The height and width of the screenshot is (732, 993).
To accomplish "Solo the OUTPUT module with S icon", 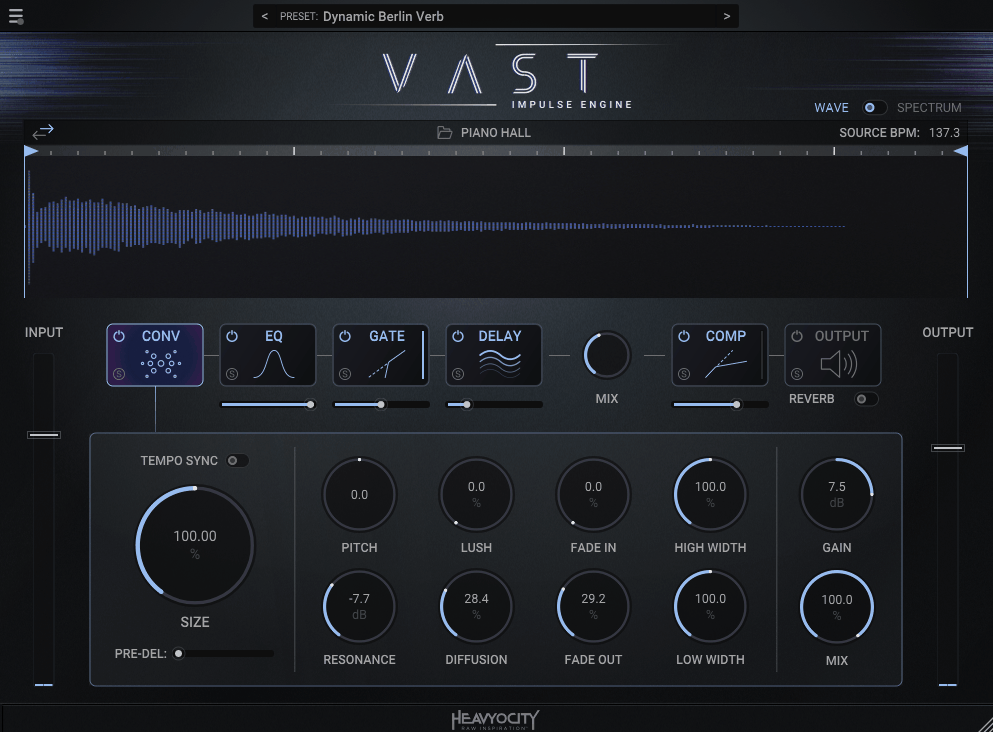I will click(x=797, y=374).
